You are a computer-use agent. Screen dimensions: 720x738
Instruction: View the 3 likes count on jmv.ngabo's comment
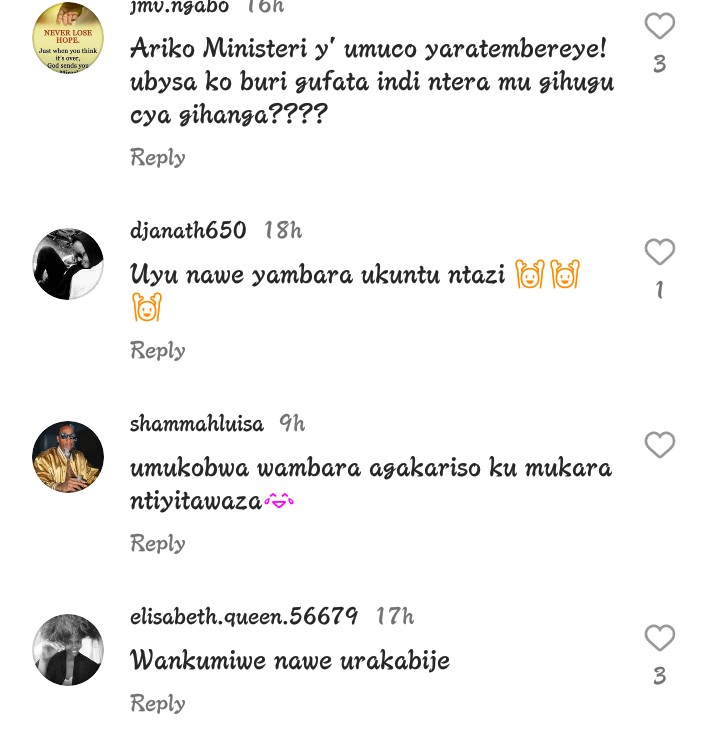pos(659,64)
